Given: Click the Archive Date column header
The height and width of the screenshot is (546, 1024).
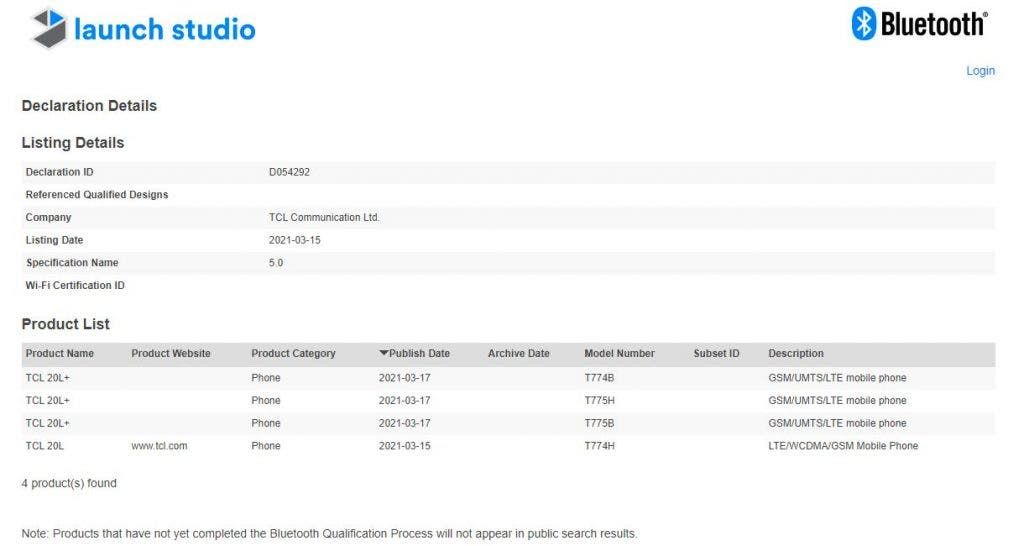Looking at the screenshot, I should point(519,353).
